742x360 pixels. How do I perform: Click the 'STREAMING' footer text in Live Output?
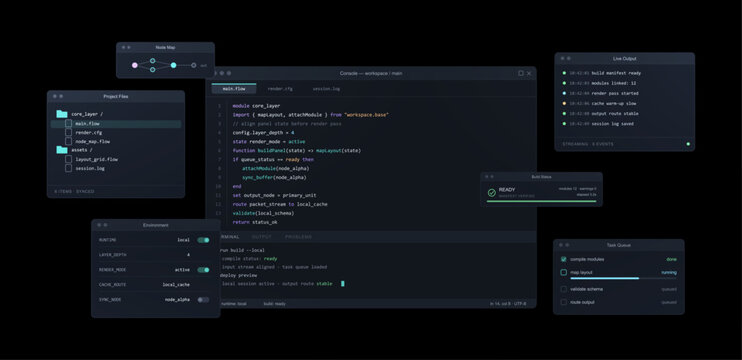click(575, 144)
